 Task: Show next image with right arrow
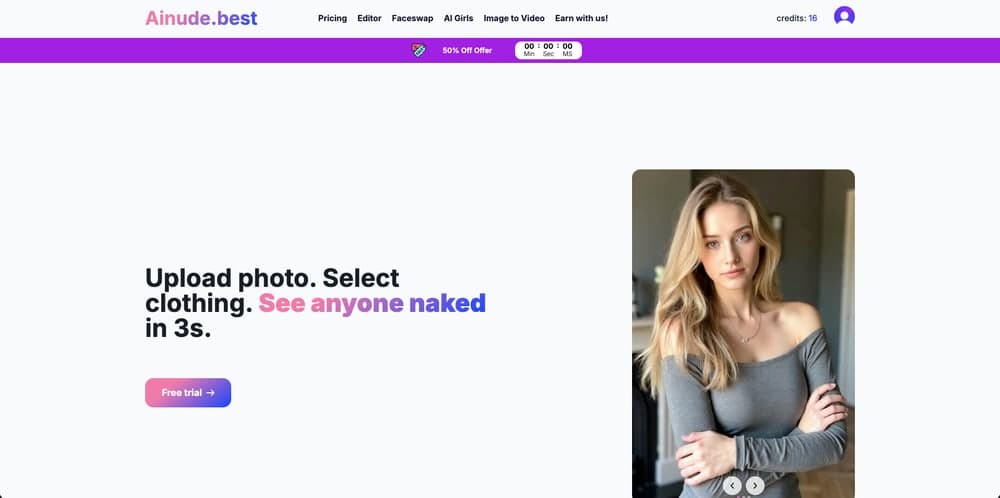click(x=754, y=486)
